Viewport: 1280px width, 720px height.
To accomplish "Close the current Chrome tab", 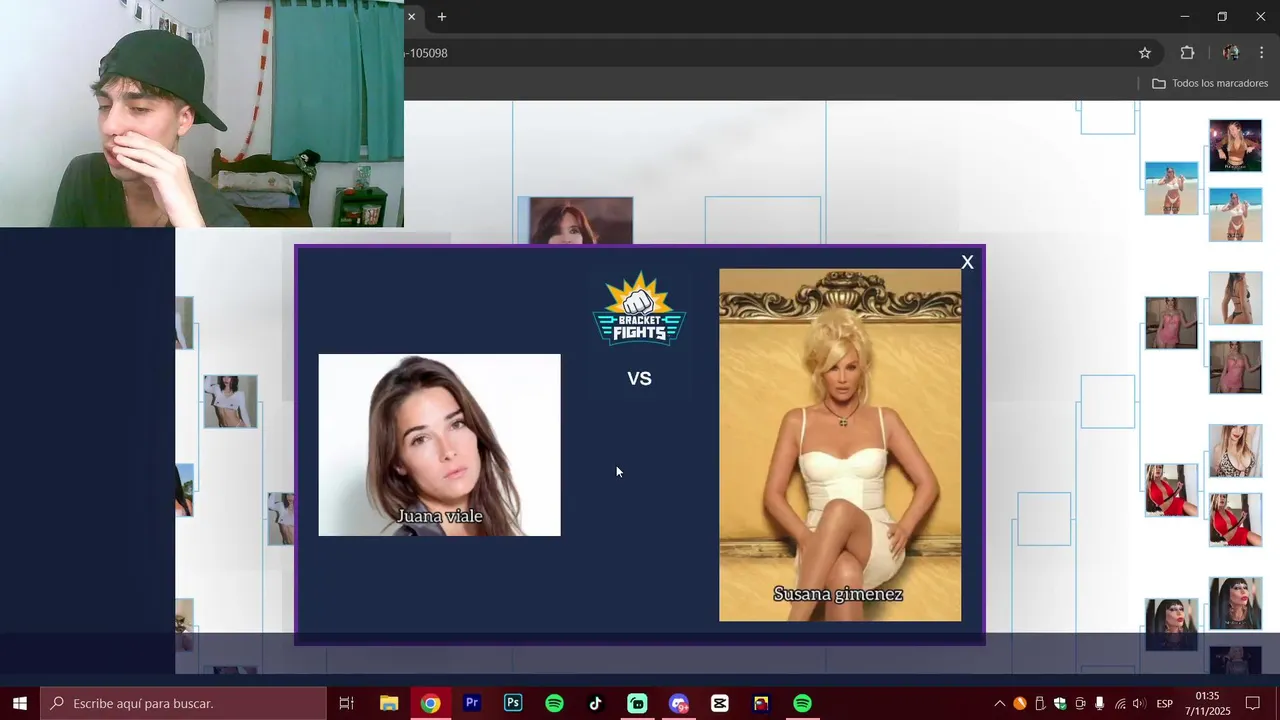I will 411,17.
